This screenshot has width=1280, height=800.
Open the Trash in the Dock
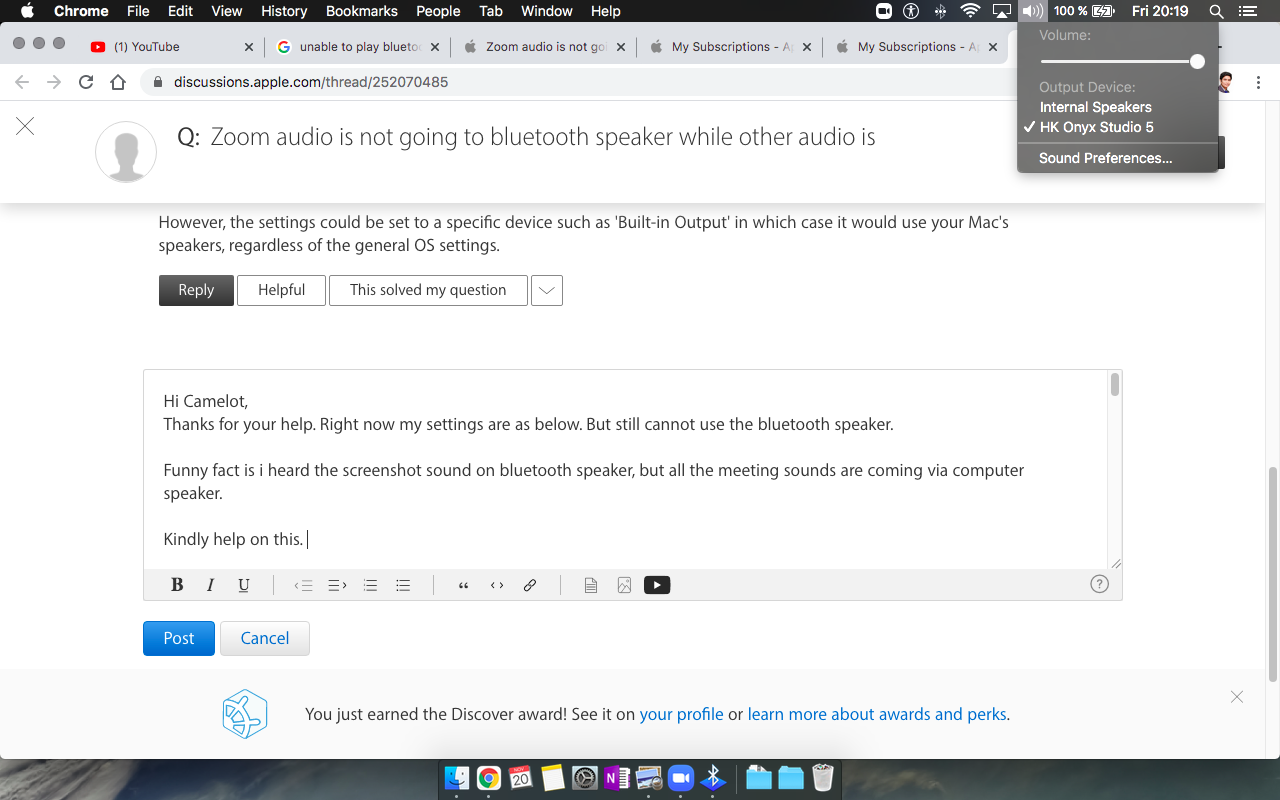[823, 778]
